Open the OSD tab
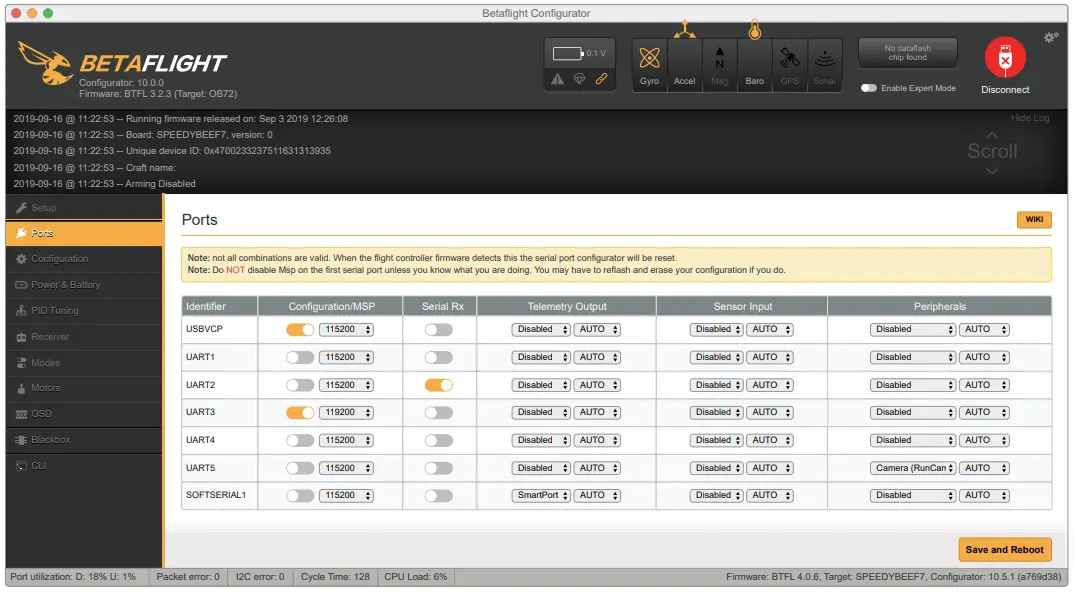The image size is (1074, 593). point(84,414)
